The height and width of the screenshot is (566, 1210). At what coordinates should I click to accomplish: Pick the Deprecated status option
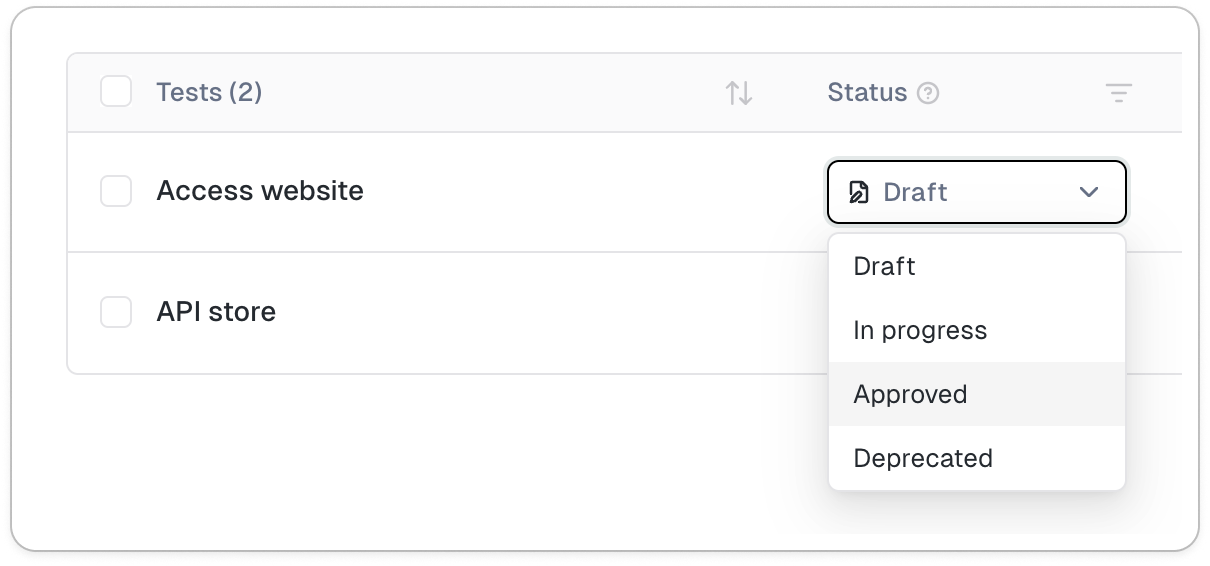tap(922, 459)
